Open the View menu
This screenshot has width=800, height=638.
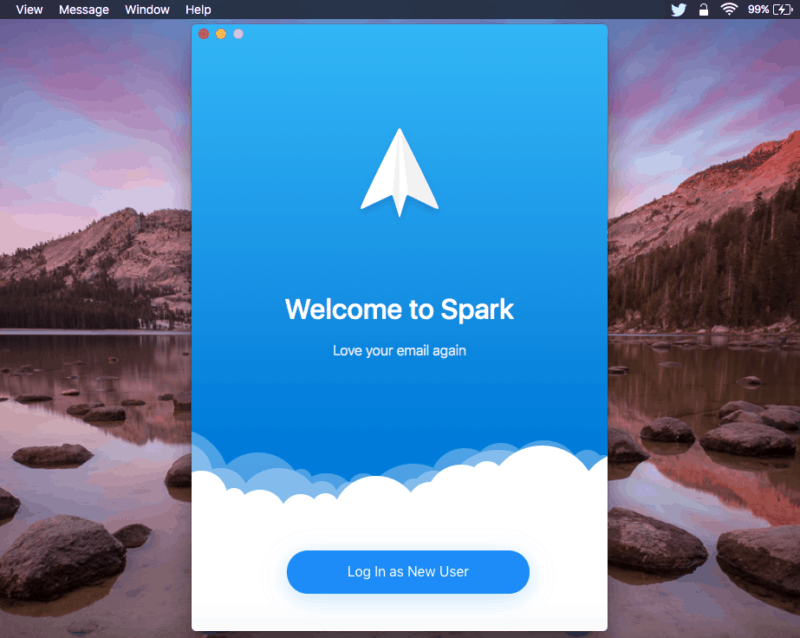pos(28,9)
